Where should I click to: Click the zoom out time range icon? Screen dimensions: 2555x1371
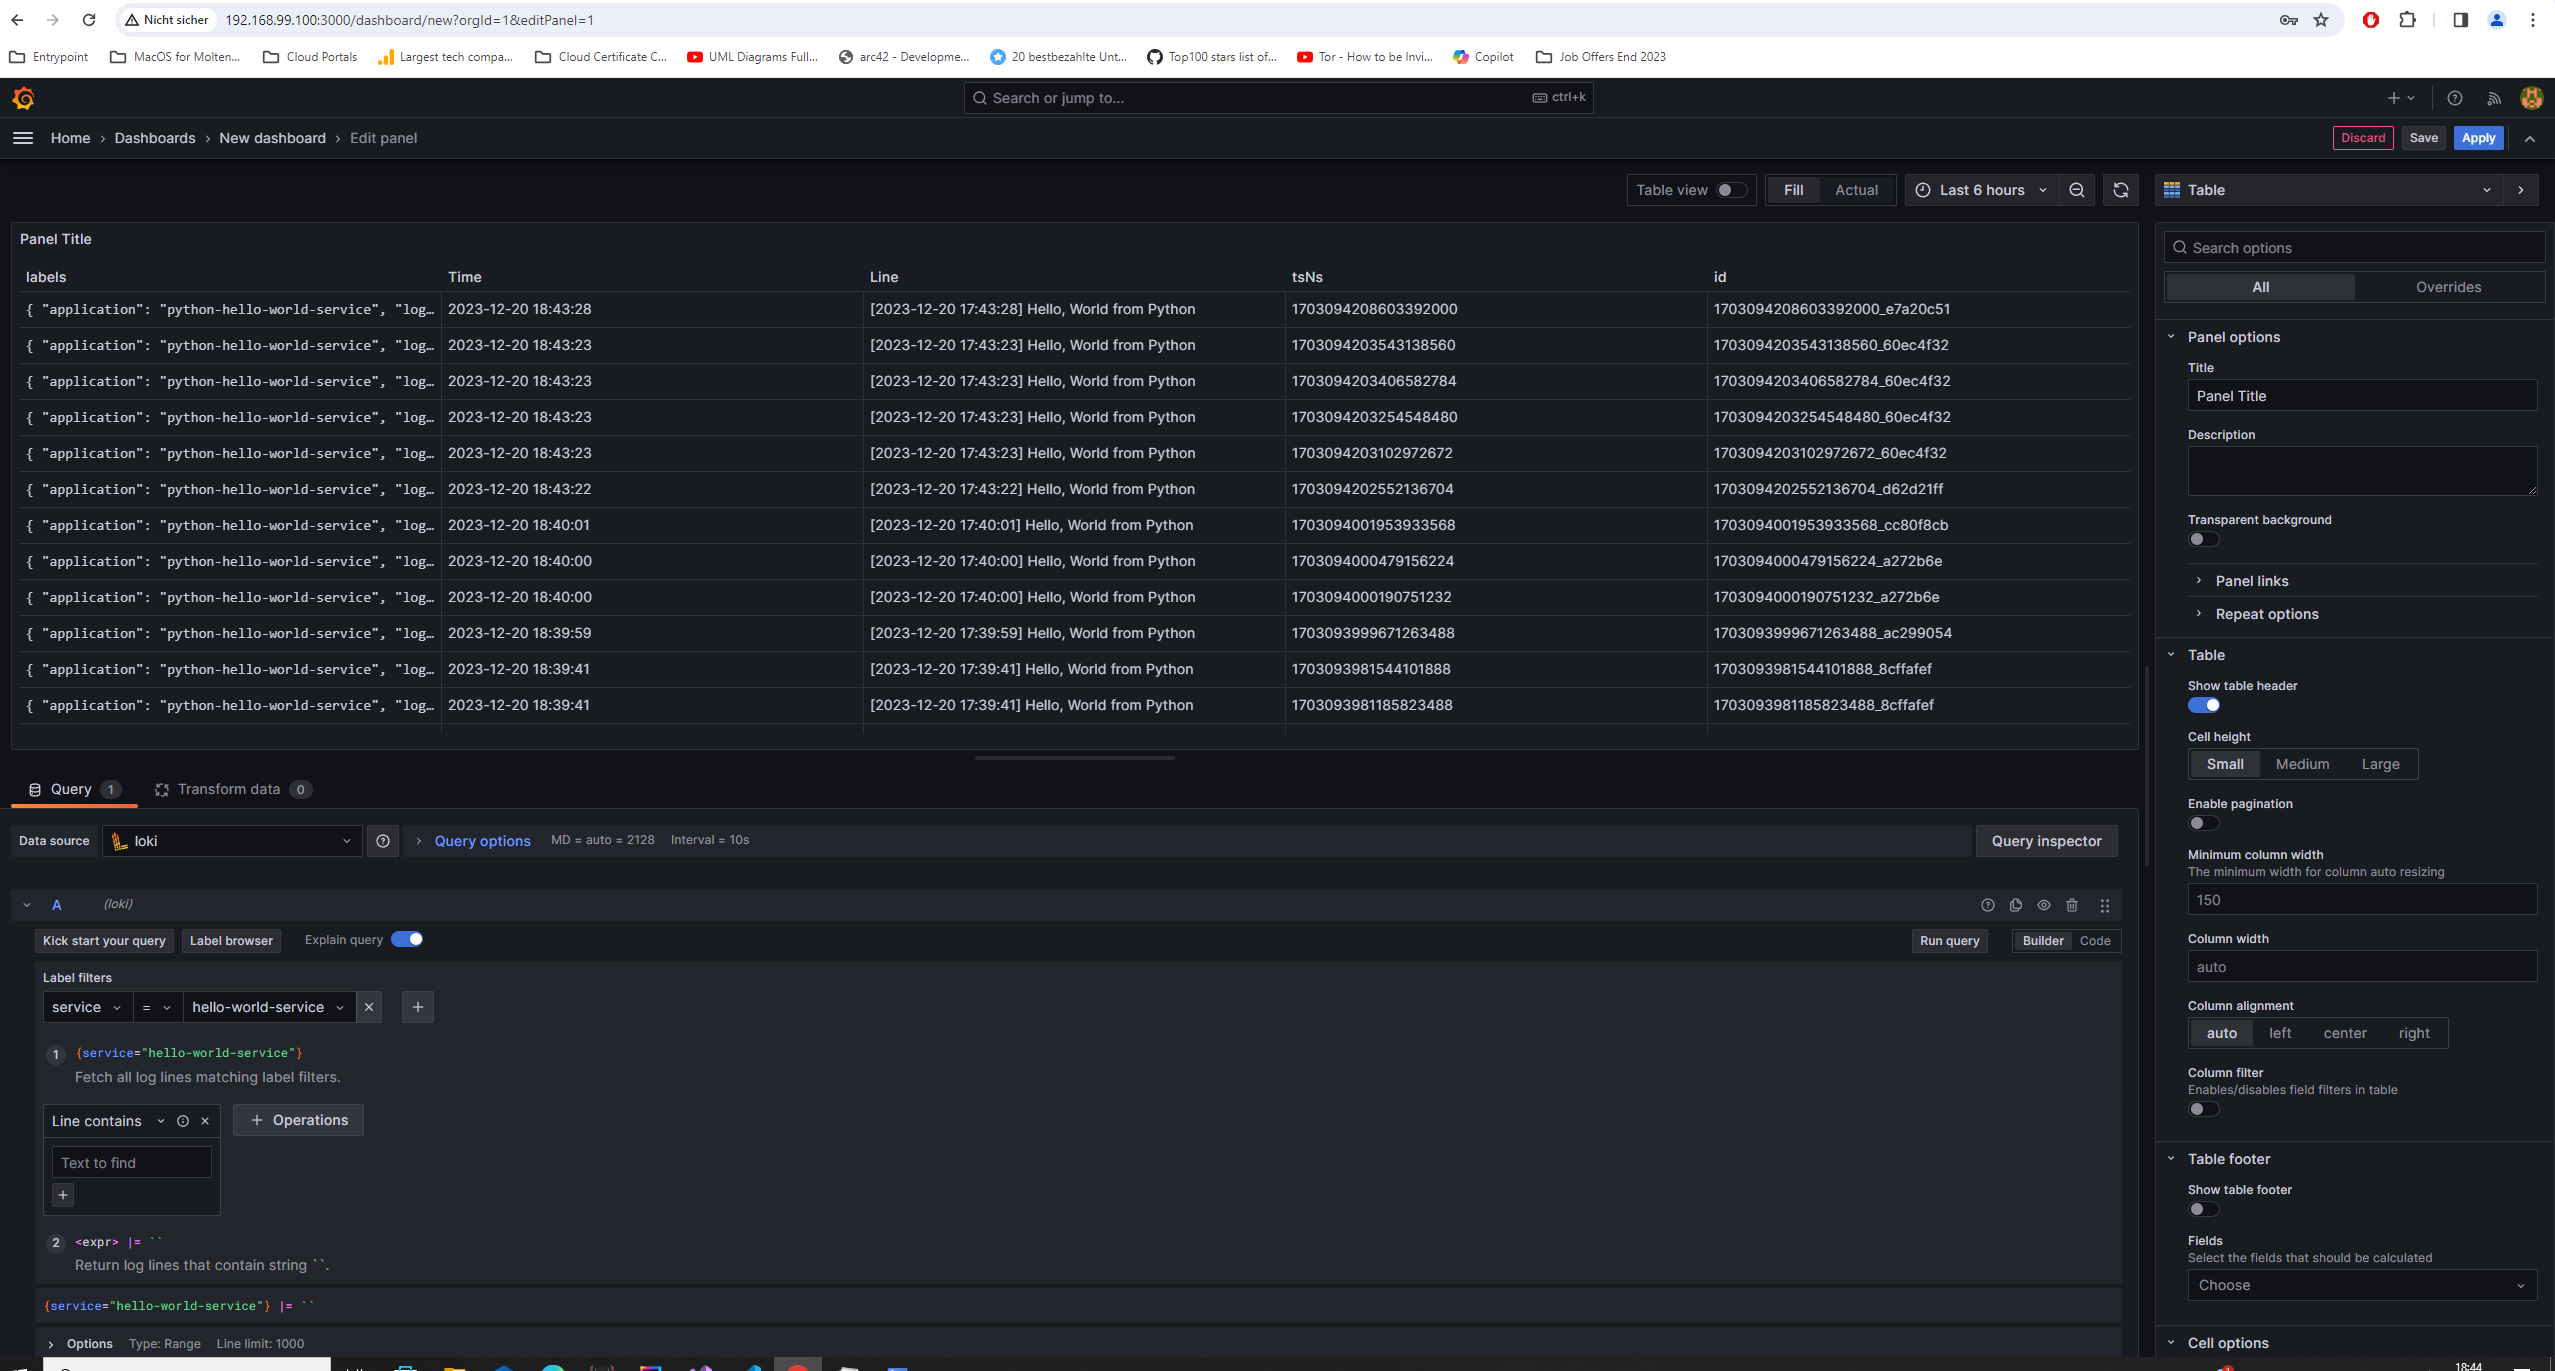[2077, 190]
